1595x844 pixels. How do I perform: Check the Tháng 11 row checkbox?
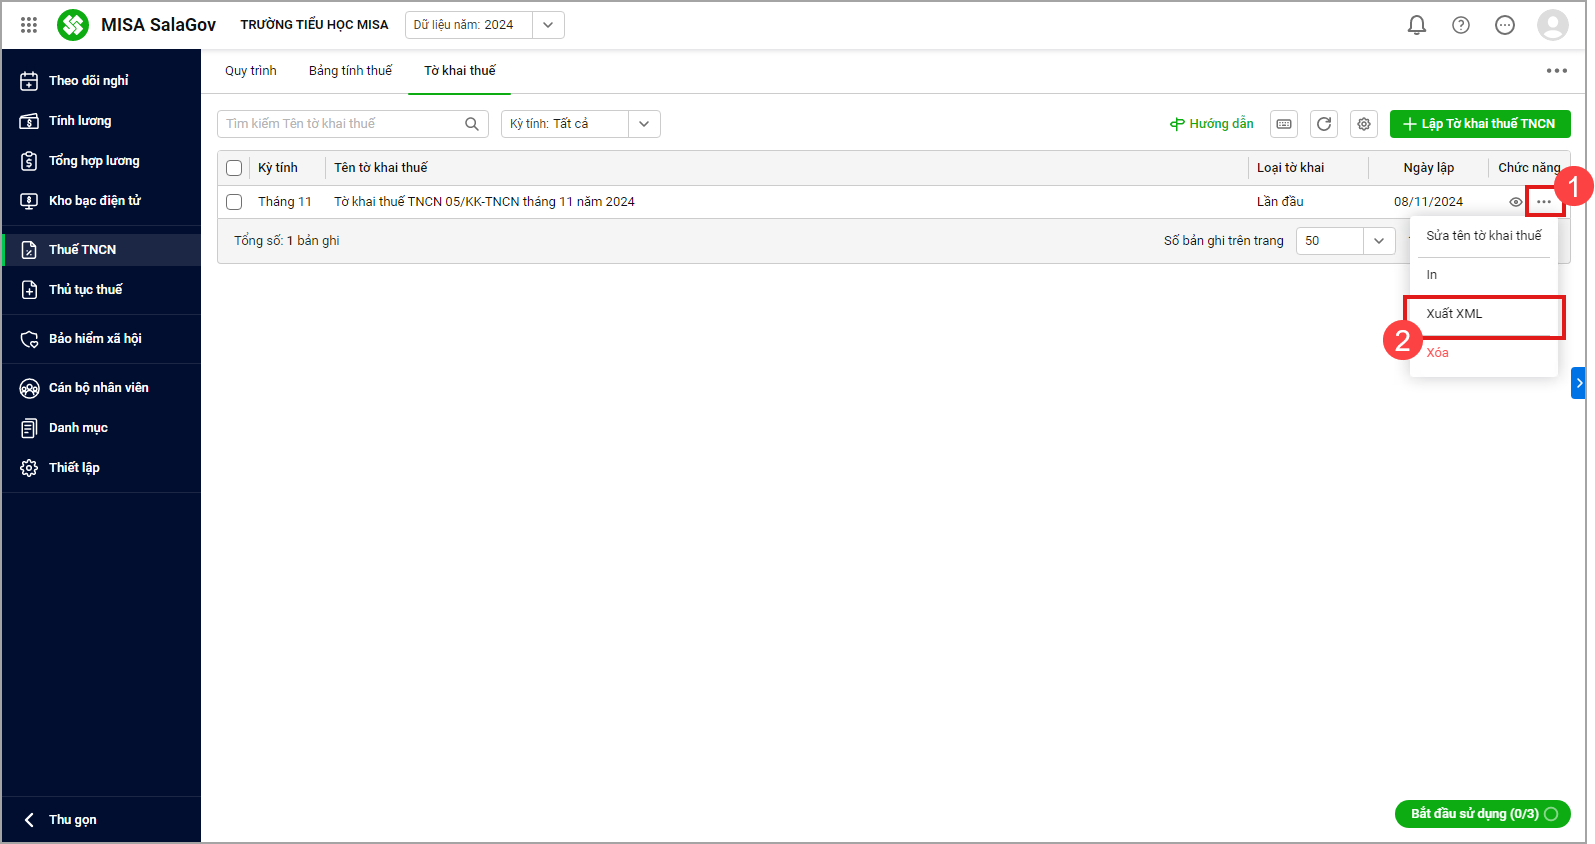[x=234, y=202]
